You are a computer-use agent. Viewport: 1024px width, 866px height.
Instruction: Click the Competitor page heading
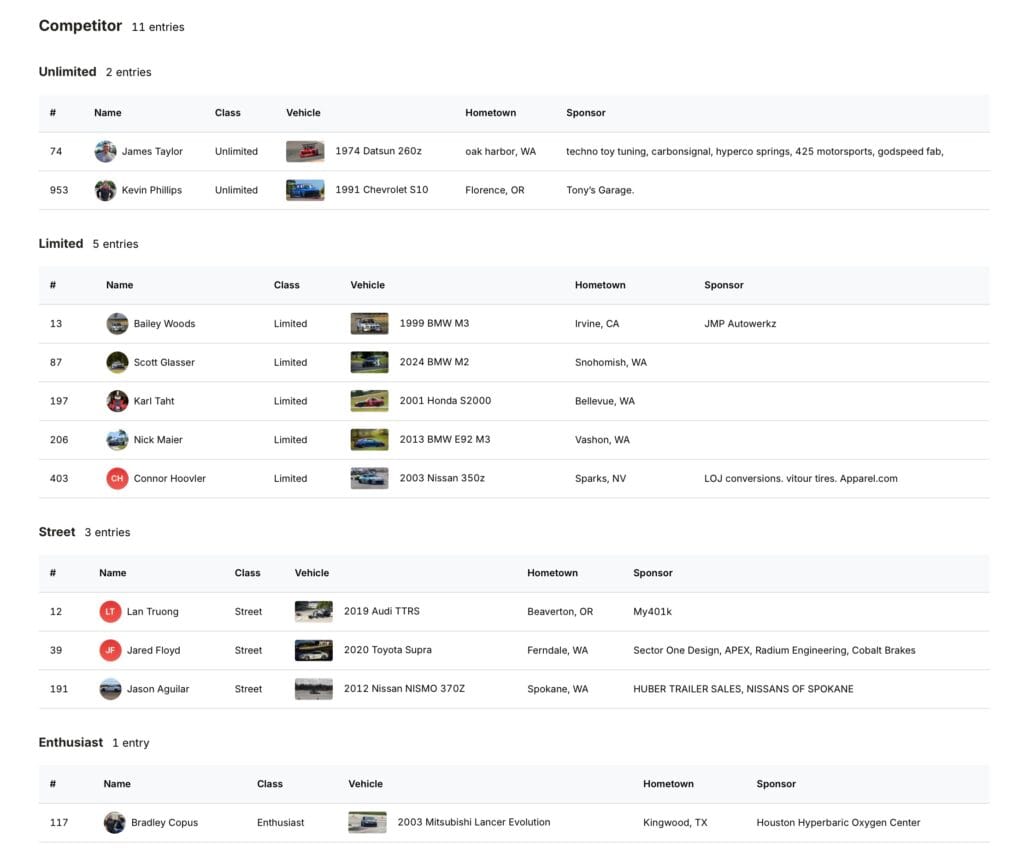(80, 26)
